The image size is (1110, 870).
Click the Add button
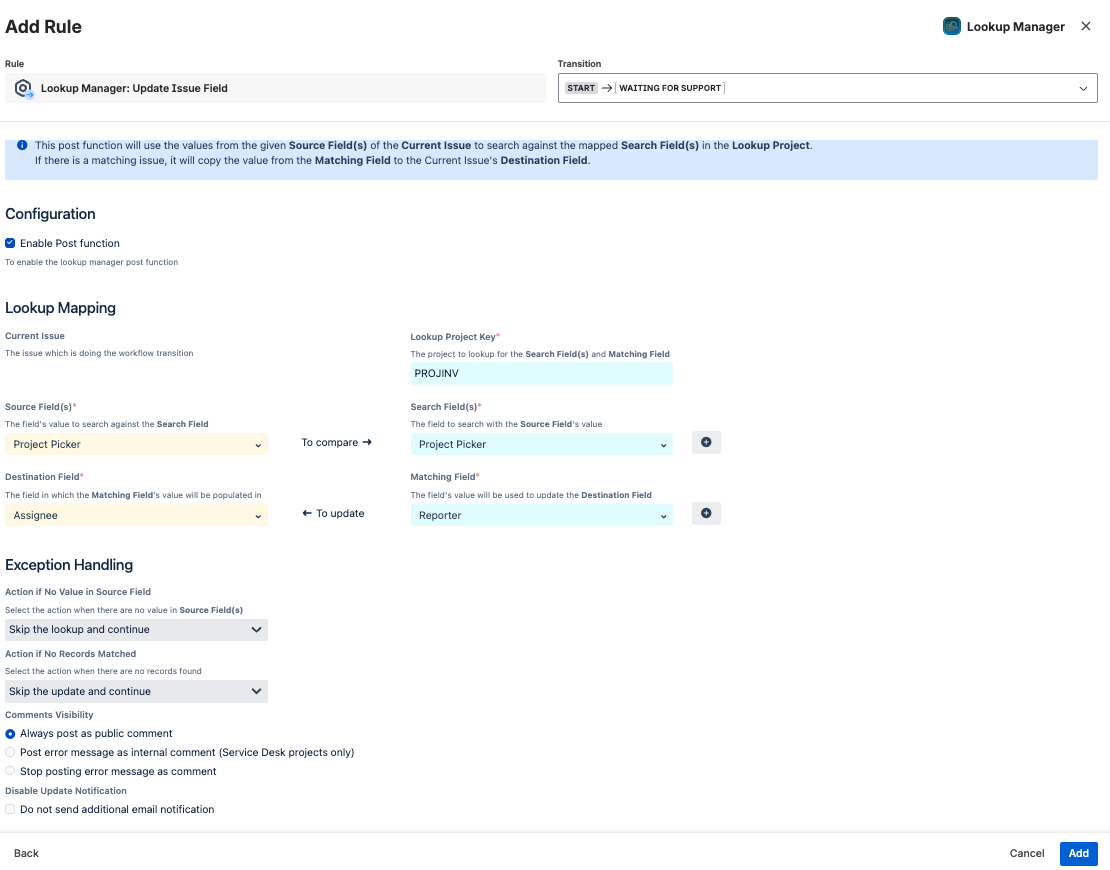[x=1078, y=853]
